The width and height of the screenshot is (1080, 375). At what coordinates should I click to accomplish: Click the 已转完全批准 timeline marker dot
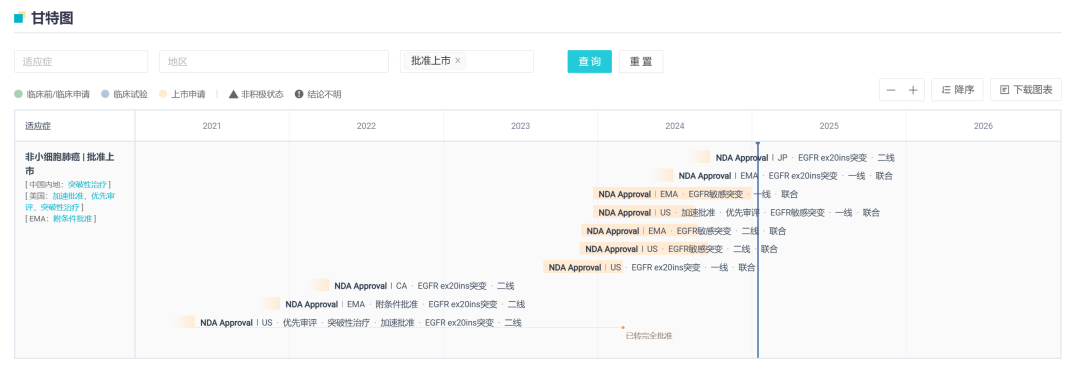coord(623,327)
